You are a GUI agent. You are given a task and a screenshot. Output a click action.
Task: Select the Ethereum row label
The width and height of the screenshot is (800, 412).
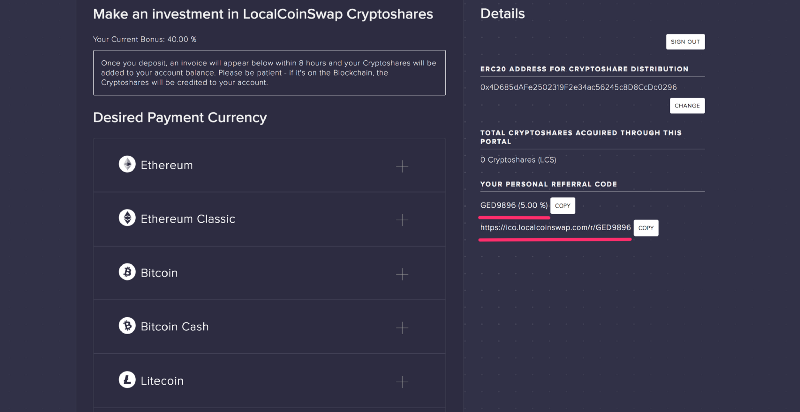[x=166, y=165]
